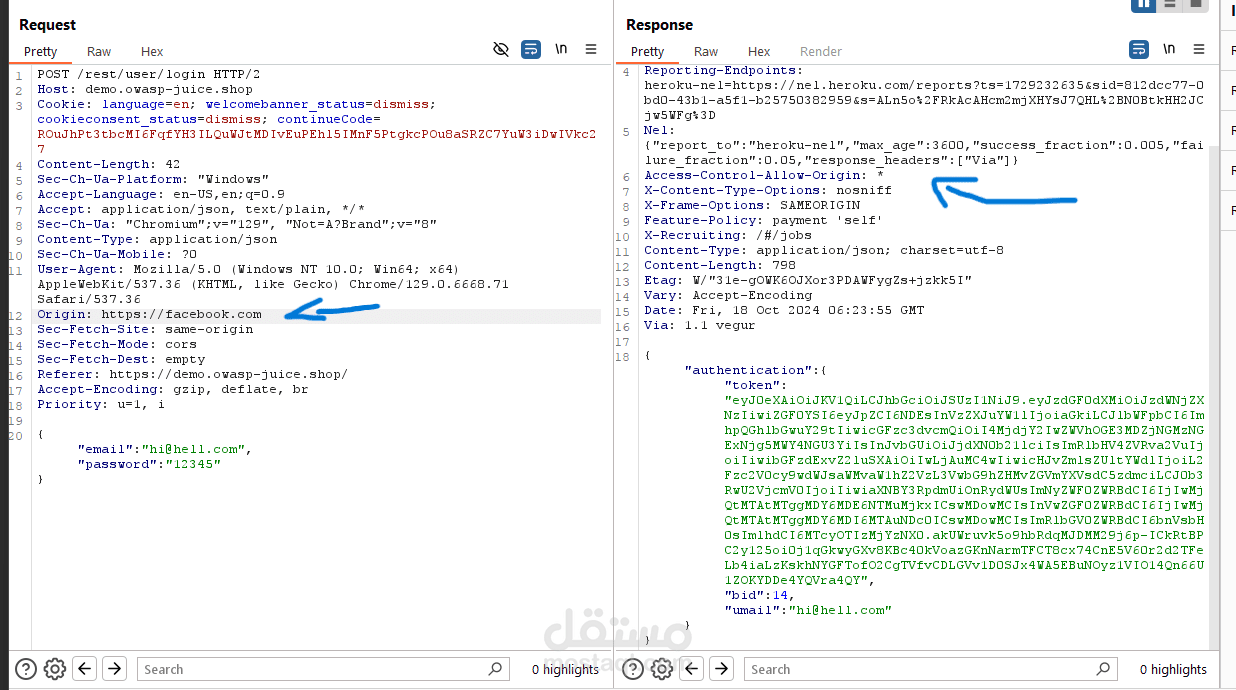Select side-by-side layout icon
Image resolution: width=1236 pixels, height=690 pixels.
(x=1144, y=4)
